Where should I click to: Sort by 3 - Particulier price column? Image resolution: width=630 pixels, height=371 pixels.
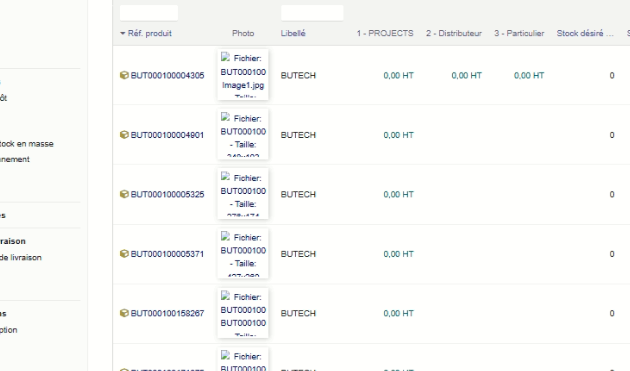tap(519, 33)
